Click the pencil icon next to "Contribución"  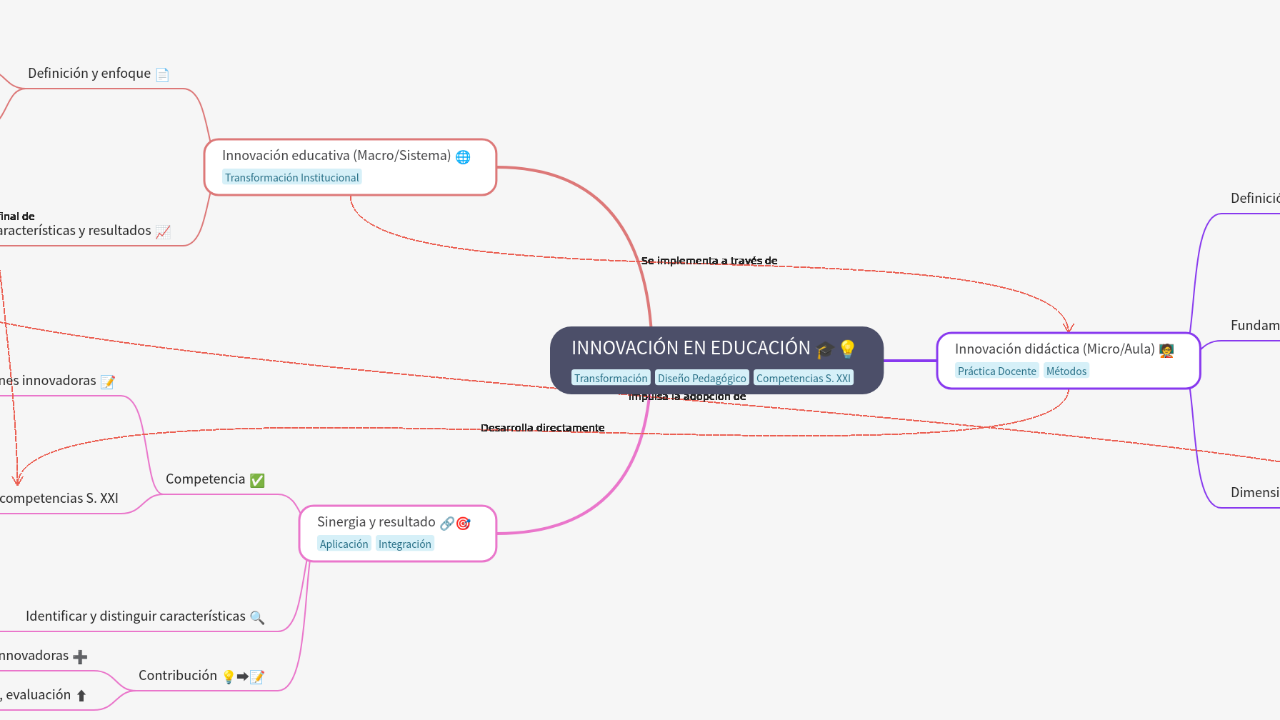point(258,675)
